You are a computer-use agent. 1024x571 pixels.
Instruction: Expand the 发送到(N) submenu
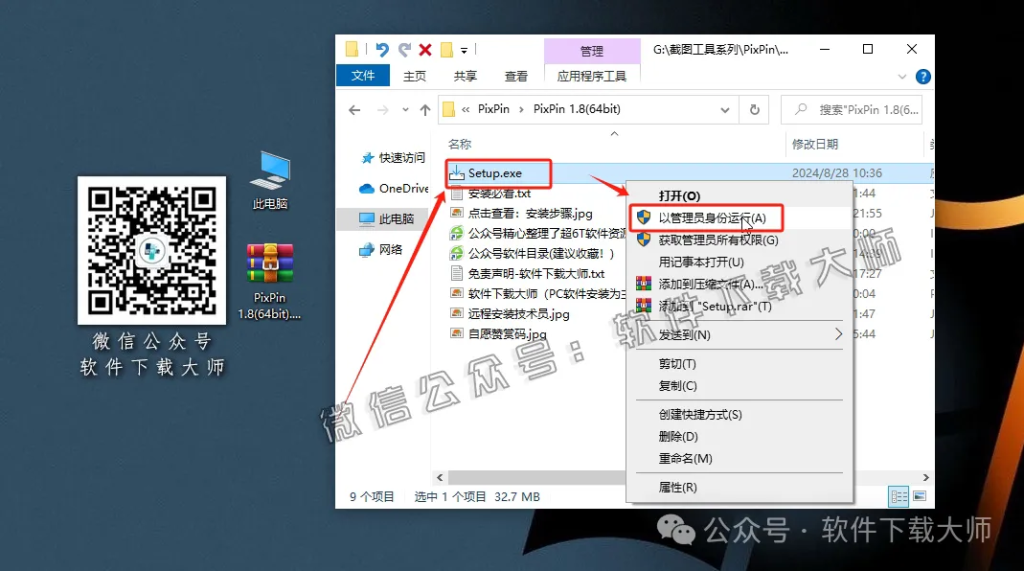point(739,334)
